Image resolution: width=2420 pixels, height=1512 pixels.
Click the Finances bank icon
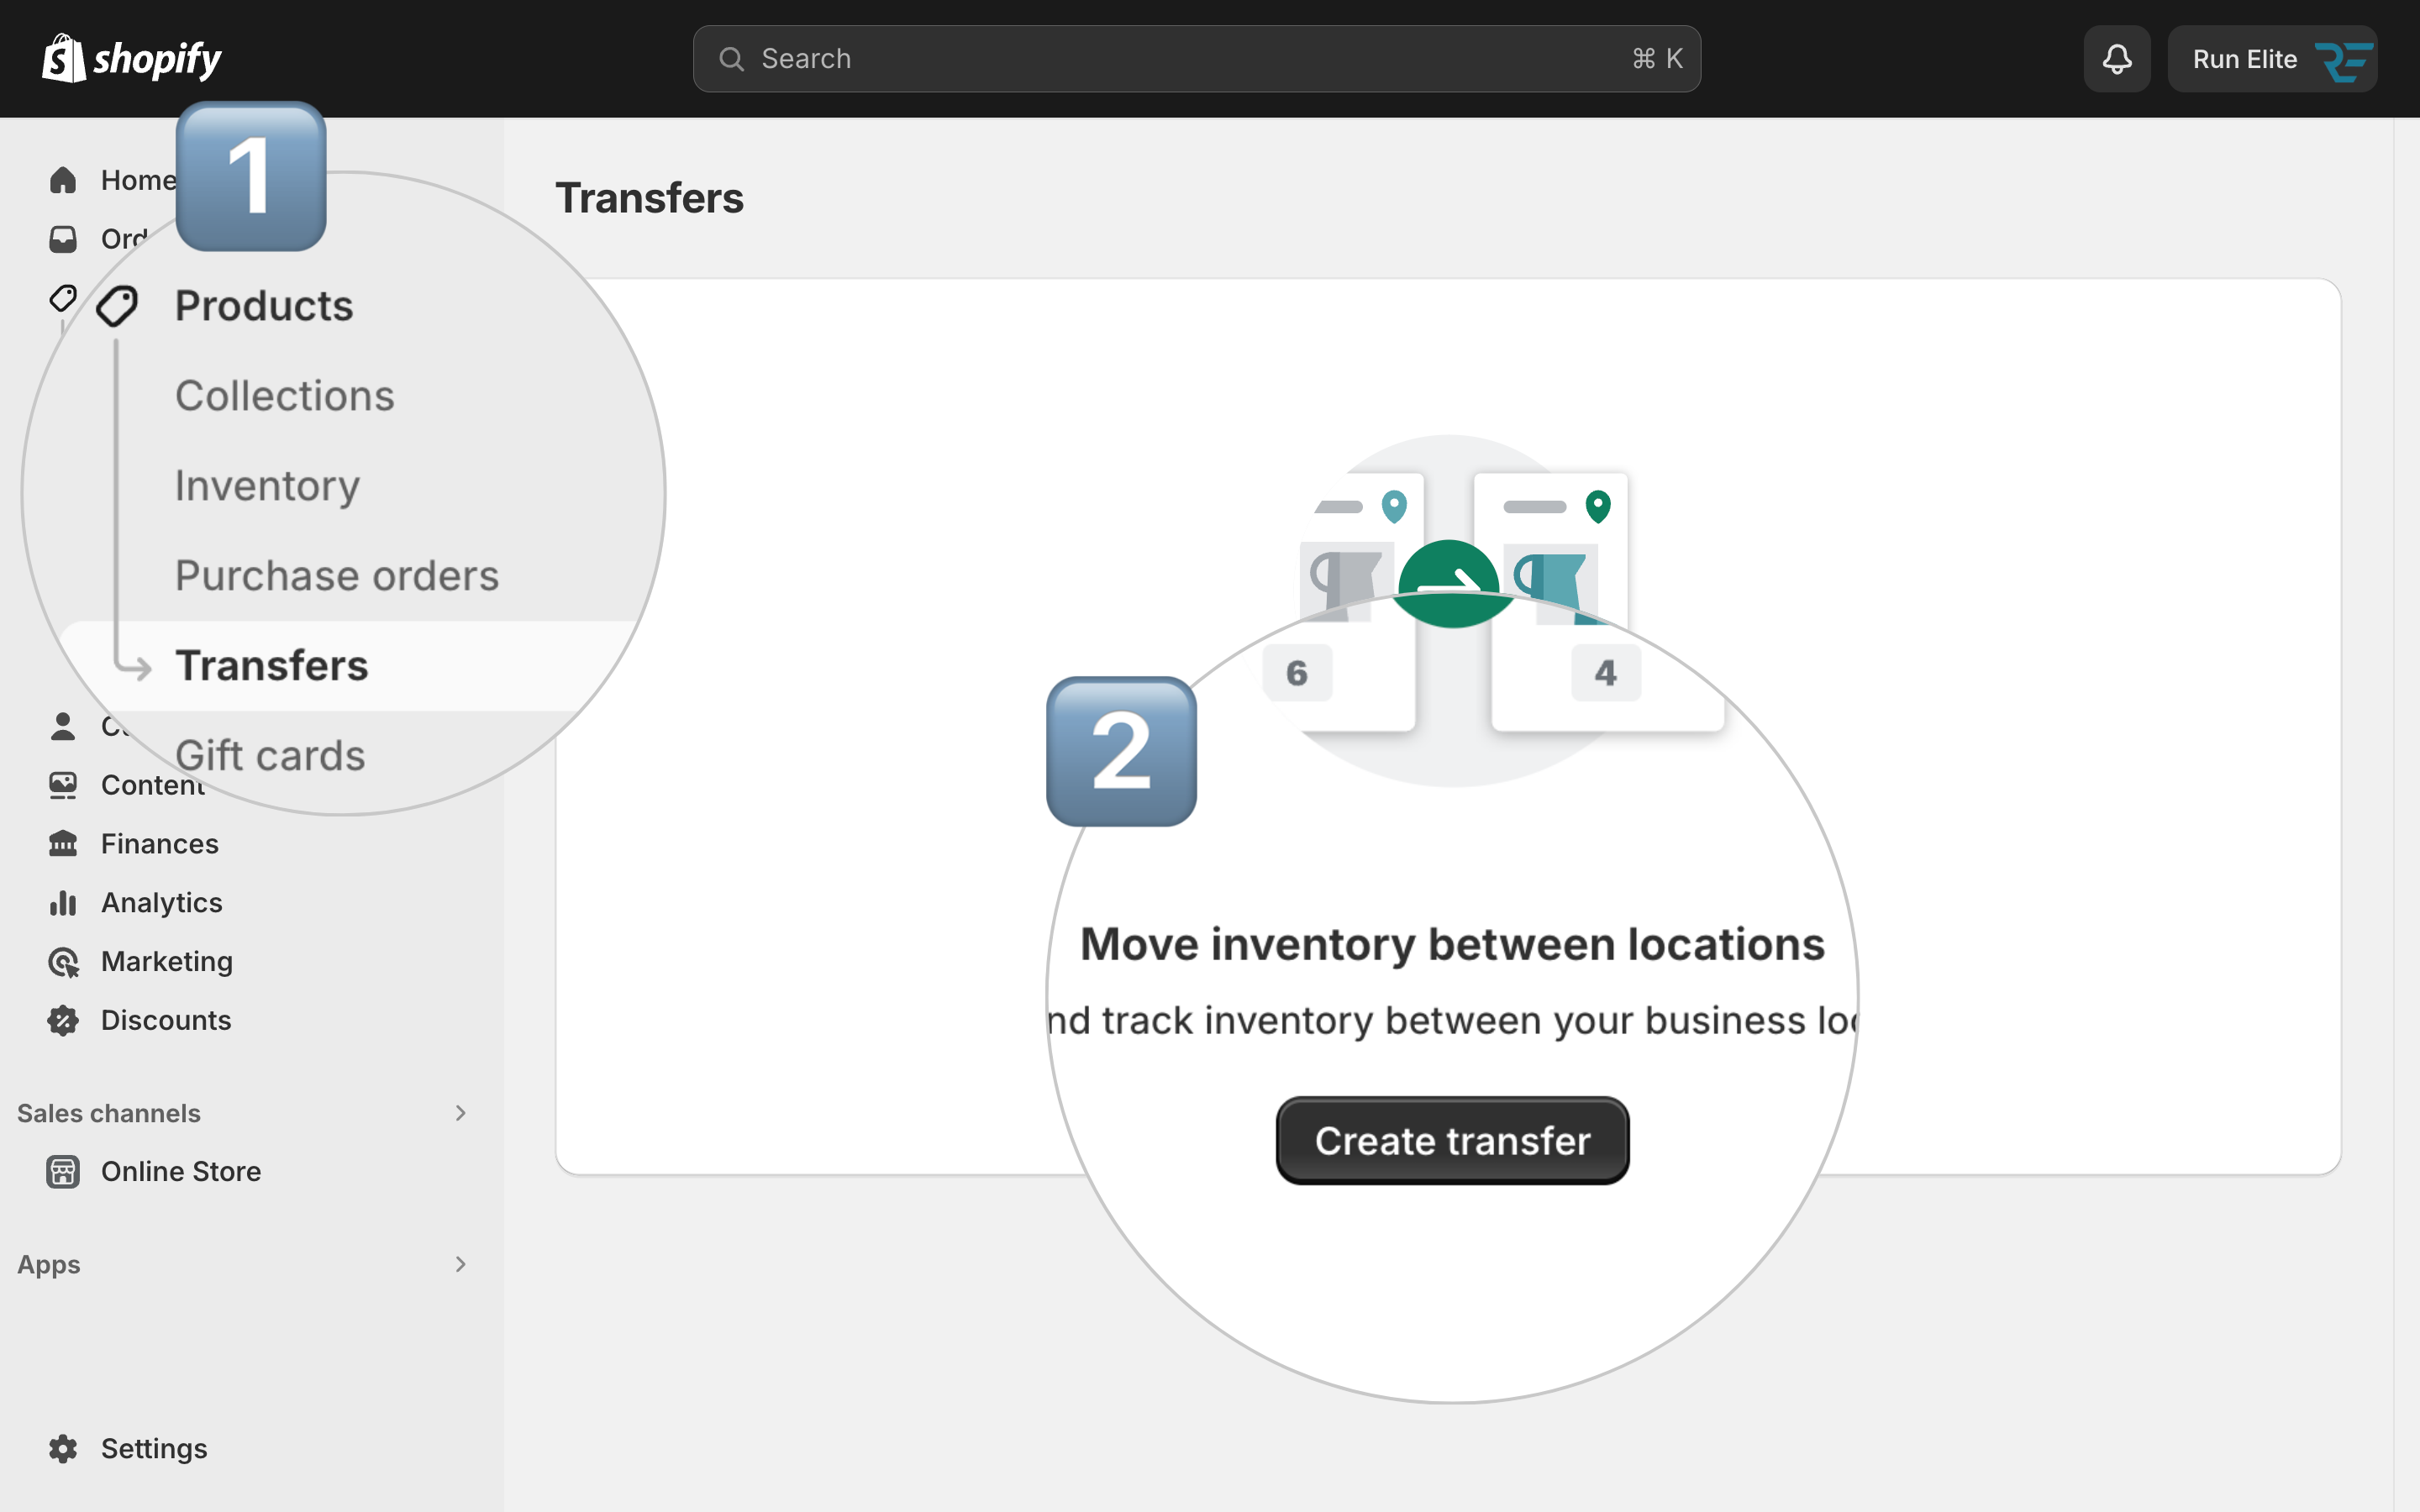(63, 844)
